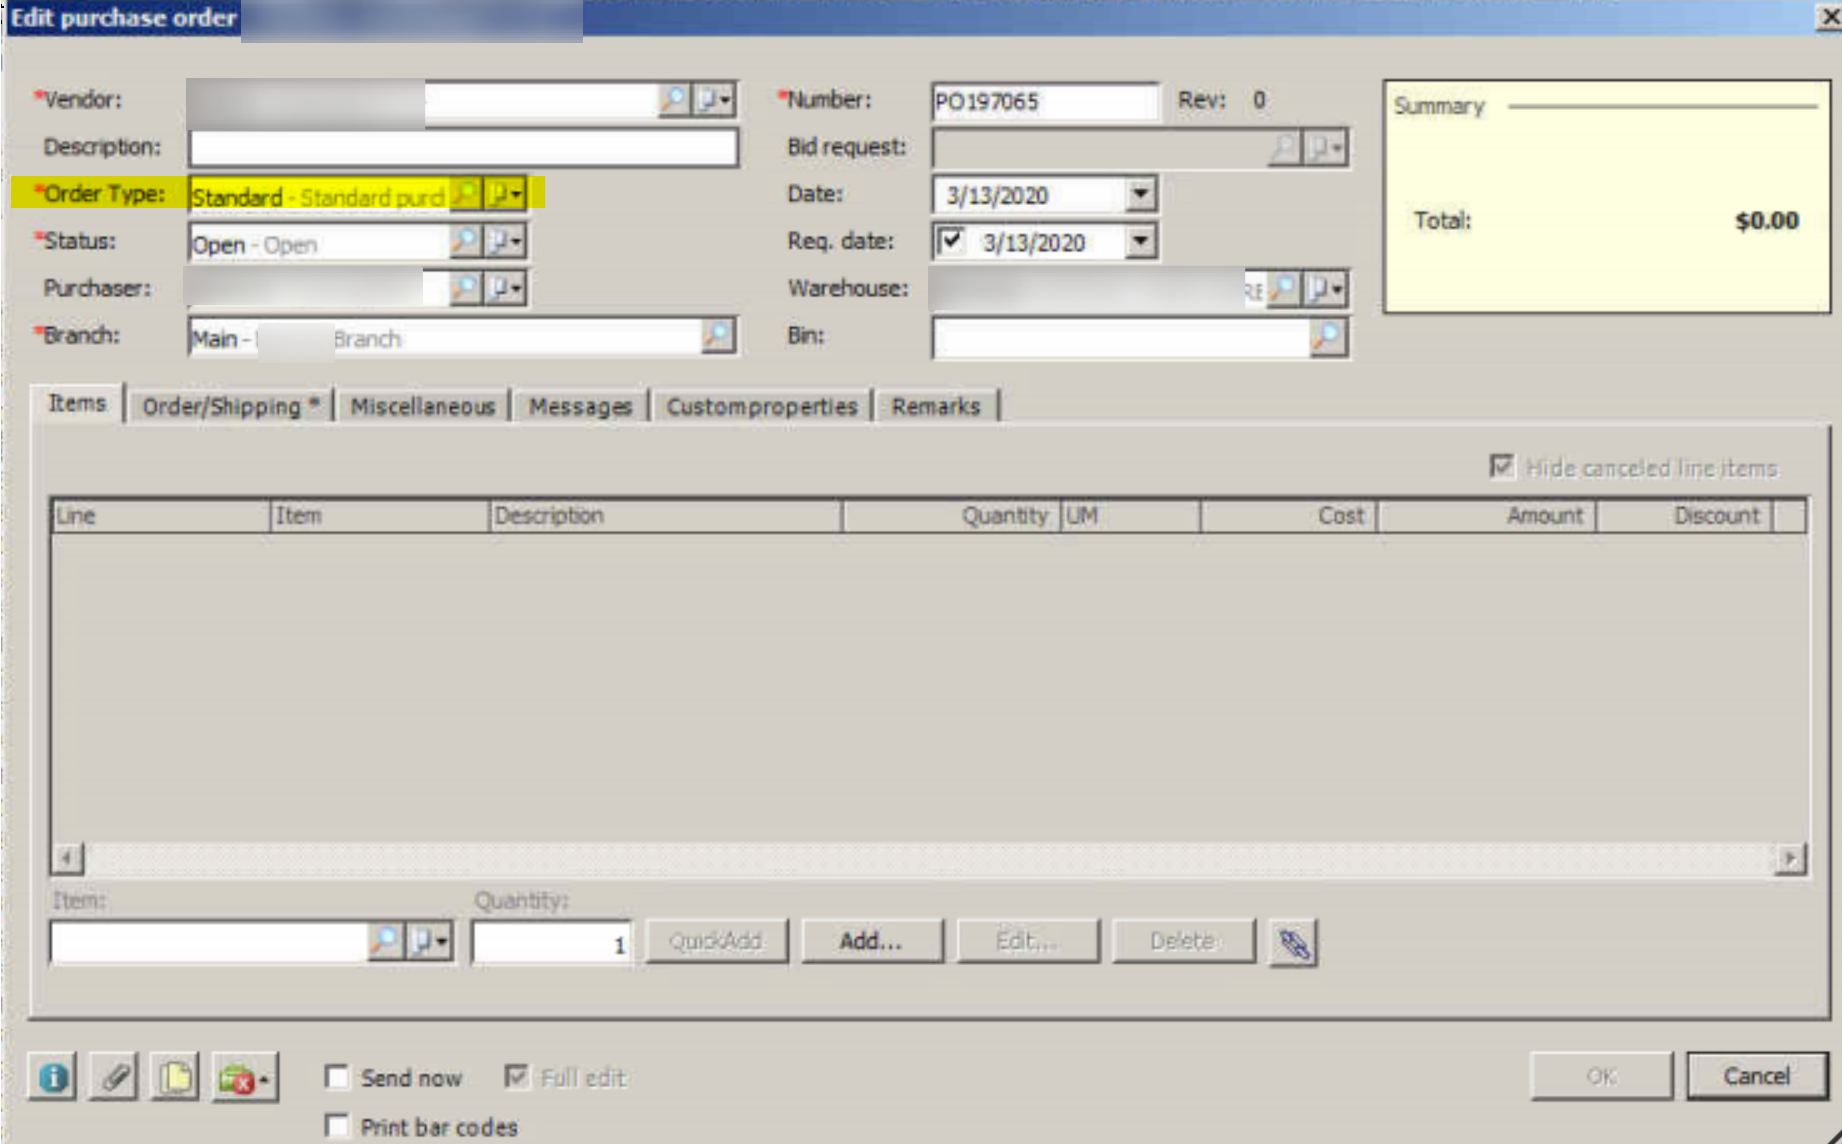Toggle the Req. date checkbox
1842x1144 pixels.
click(x=951, y=240)
